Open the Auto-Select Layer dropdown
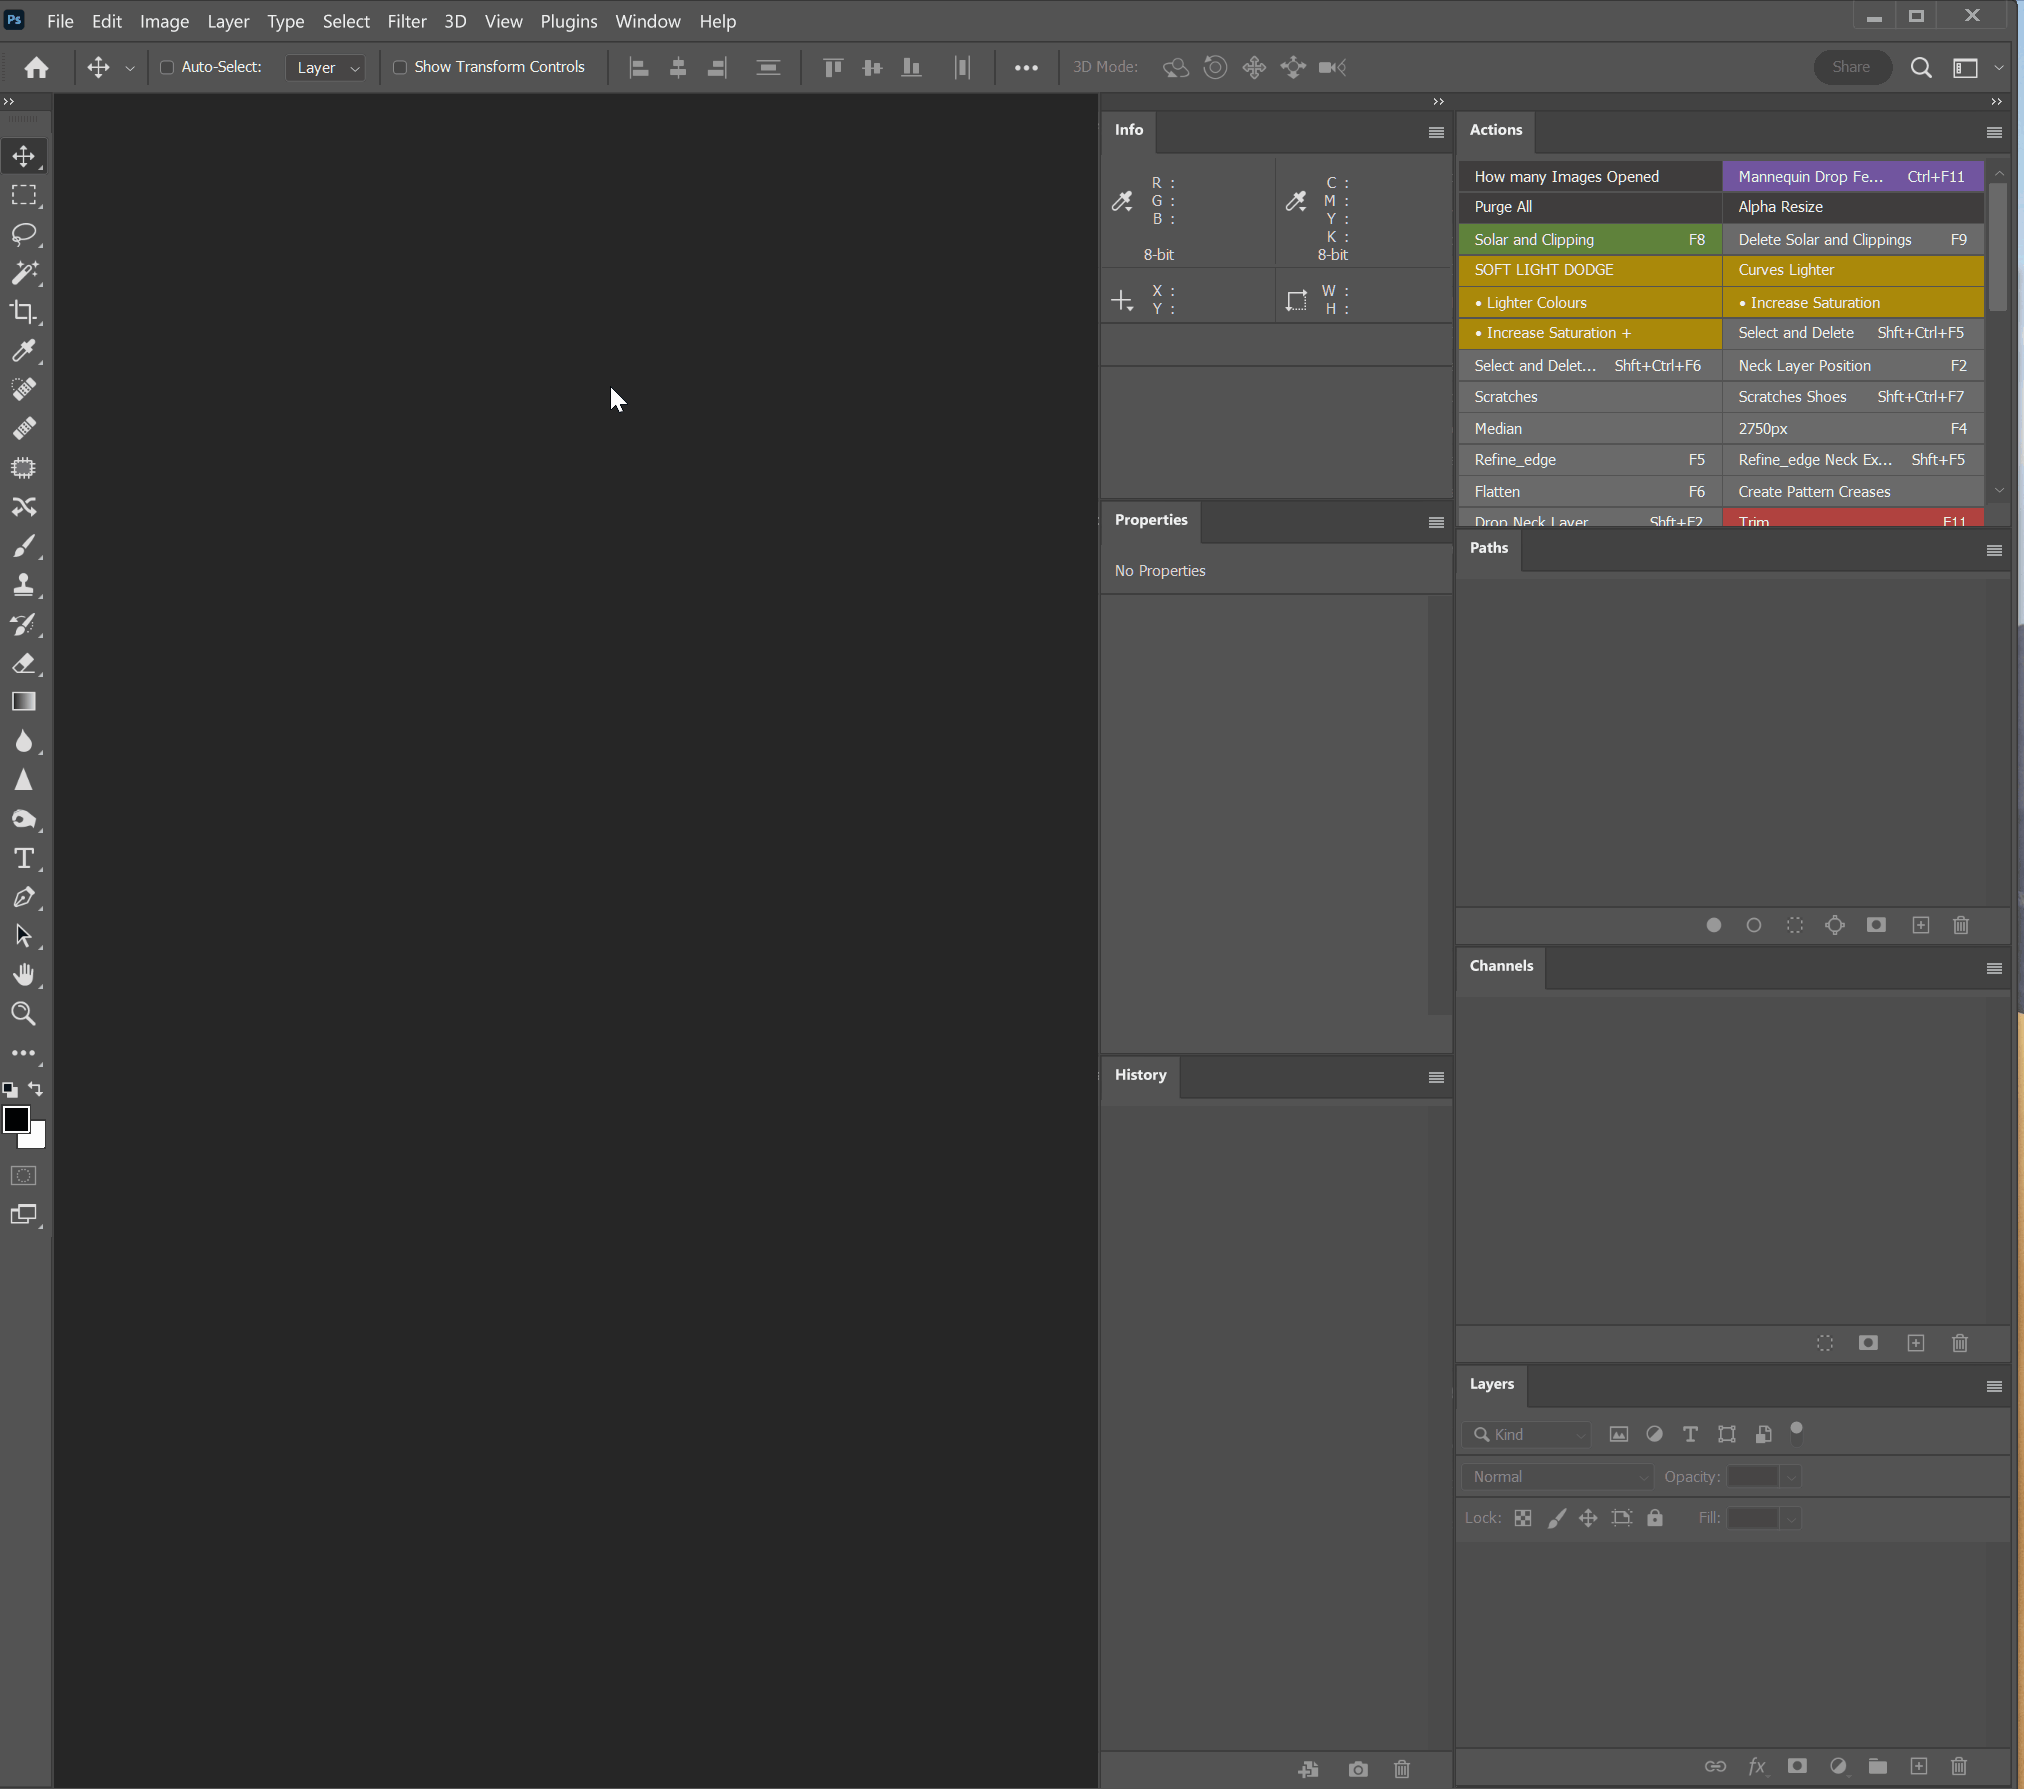Screen dimensions: 2024x1789 coord(326,68)
